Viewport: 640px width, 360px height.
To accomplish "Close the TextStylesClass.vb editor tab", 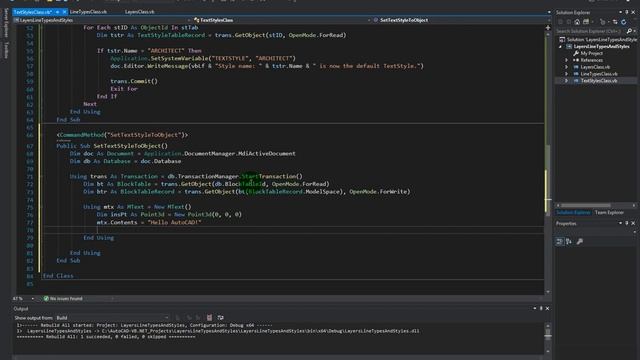I will [x=64, y=12].
